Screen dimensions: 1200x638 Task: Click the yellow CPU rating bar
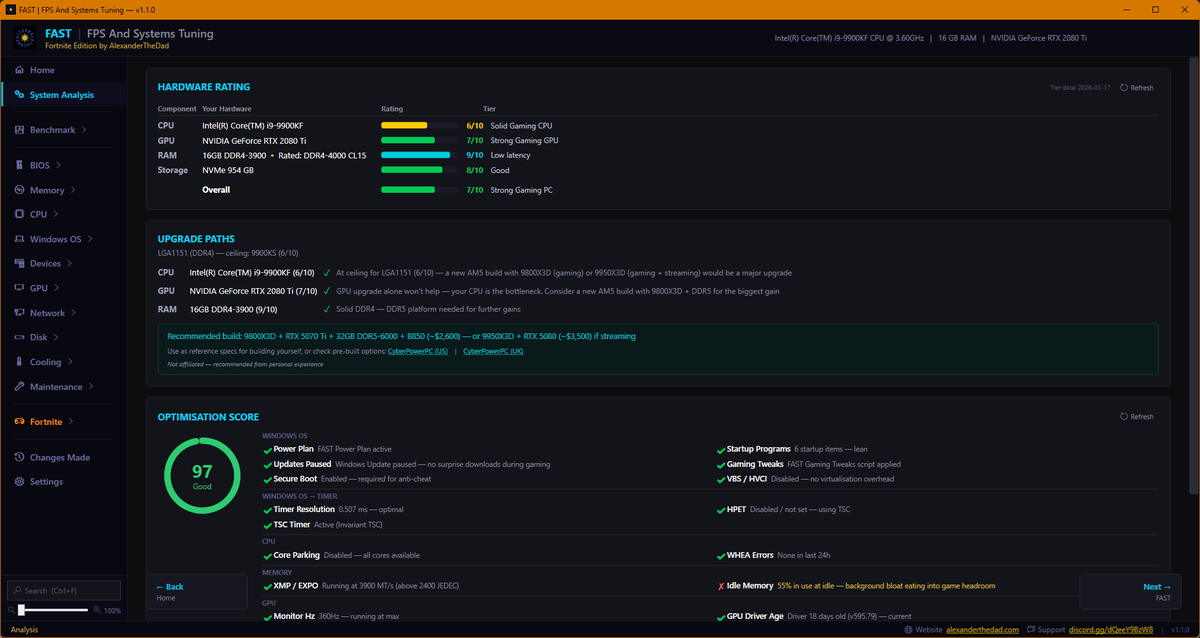pyautogui.click(x=404, y=126)
